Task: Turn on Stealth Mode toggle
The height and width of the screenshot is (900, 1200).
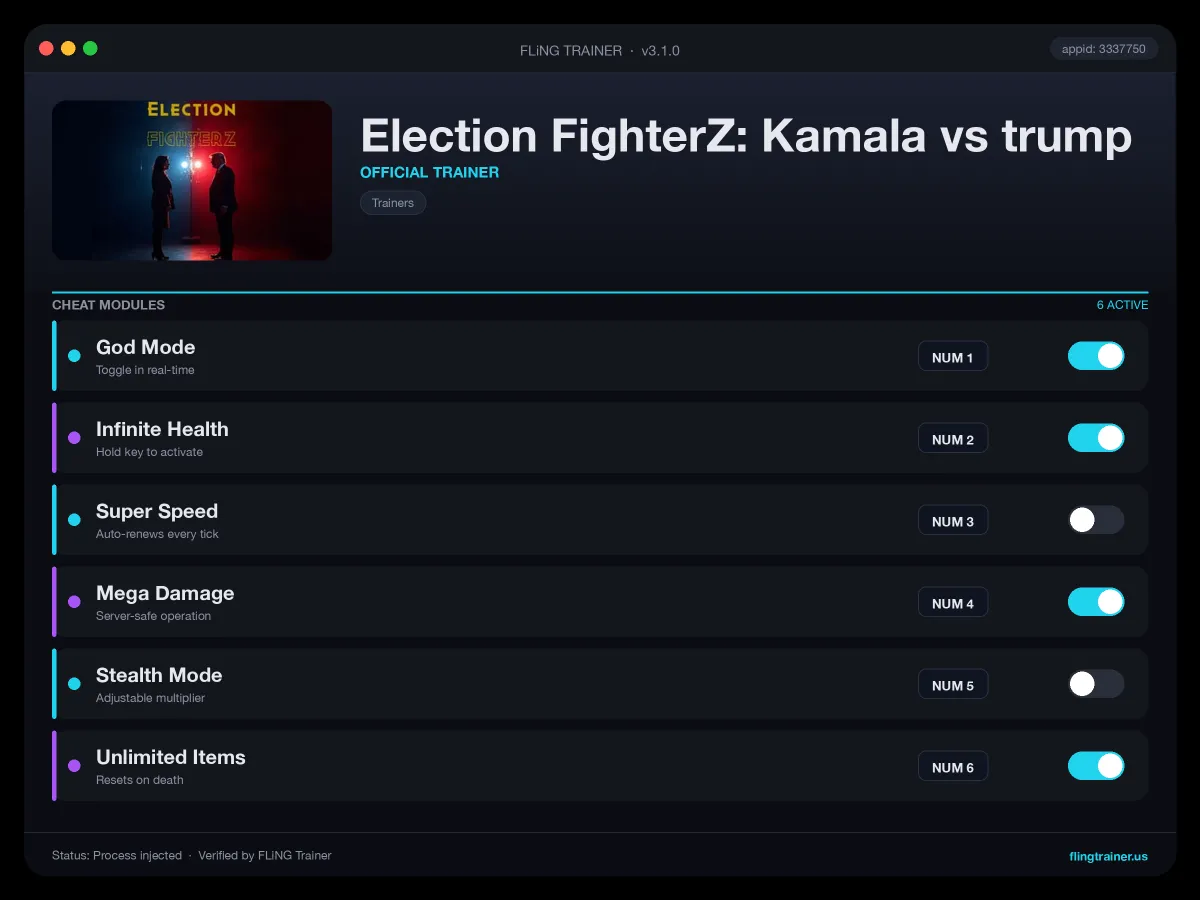Action: [x=1096, y=684]
